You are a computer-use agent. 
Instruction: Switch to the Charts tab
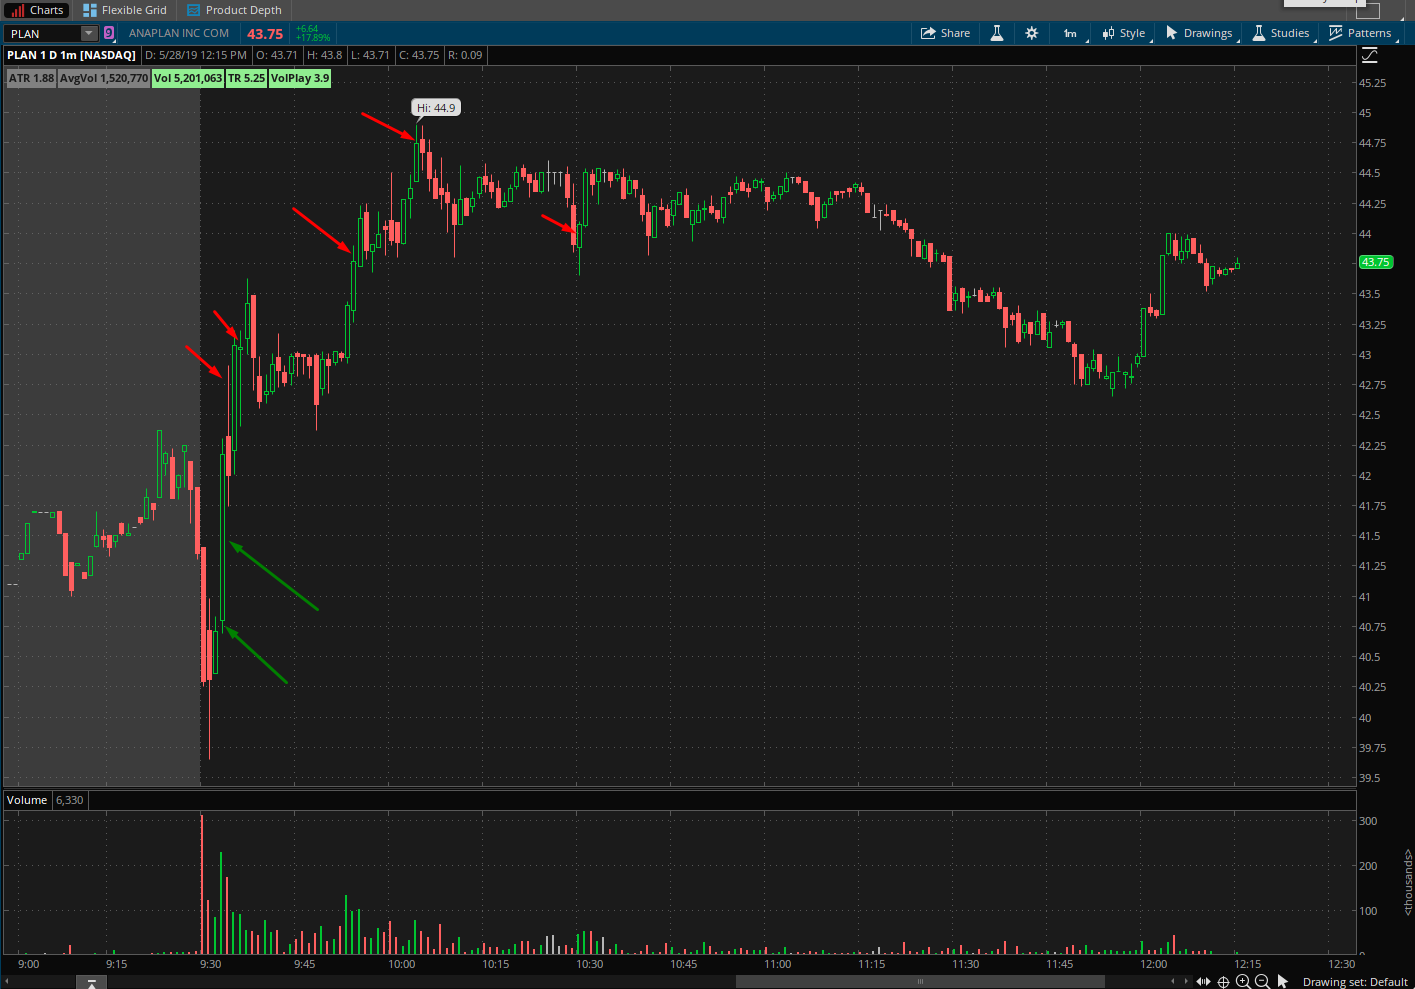pos(37,10)
